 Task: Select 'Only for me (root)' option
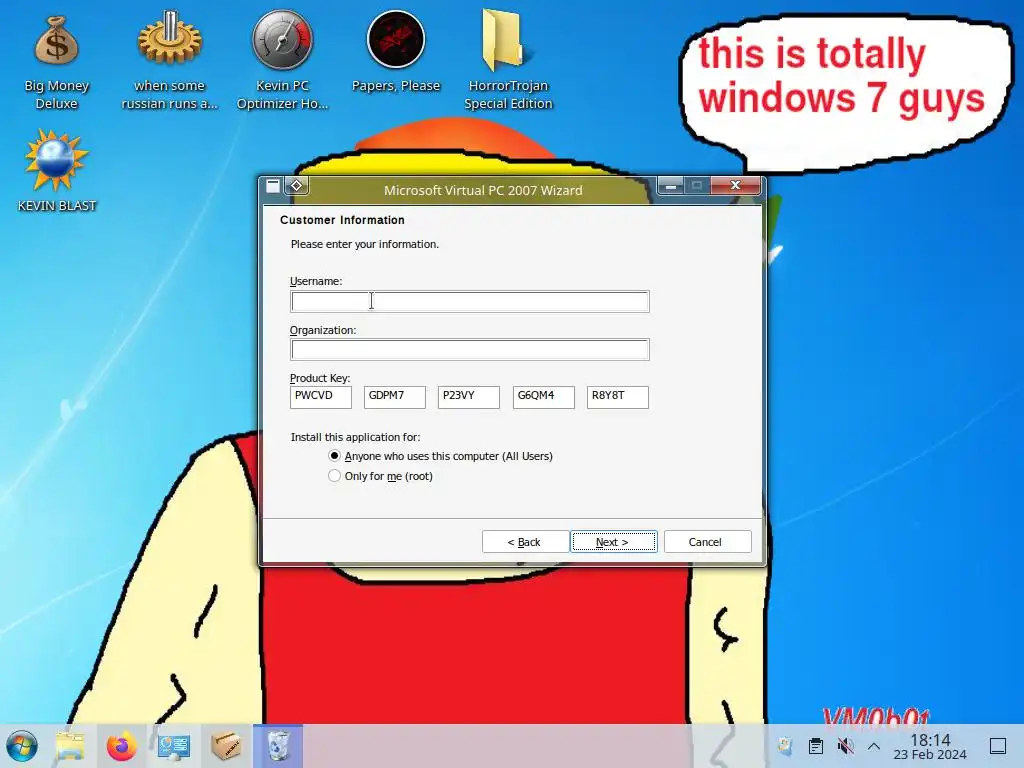click(380, 476)
